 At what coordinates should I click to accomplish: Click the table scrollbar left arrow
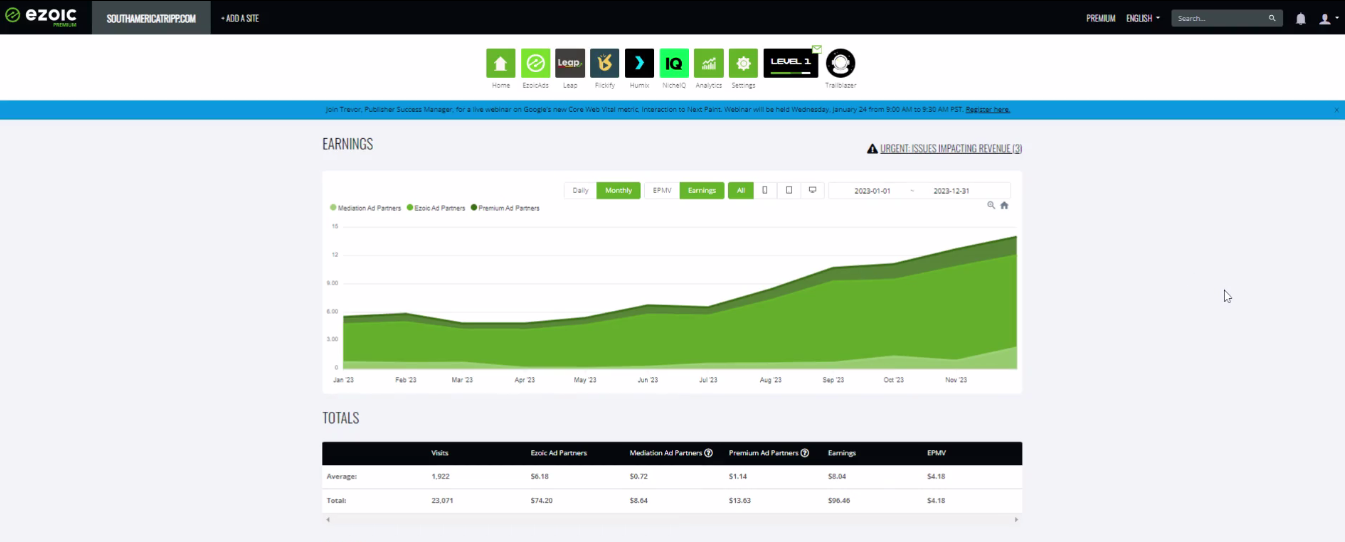pos(326,520)
